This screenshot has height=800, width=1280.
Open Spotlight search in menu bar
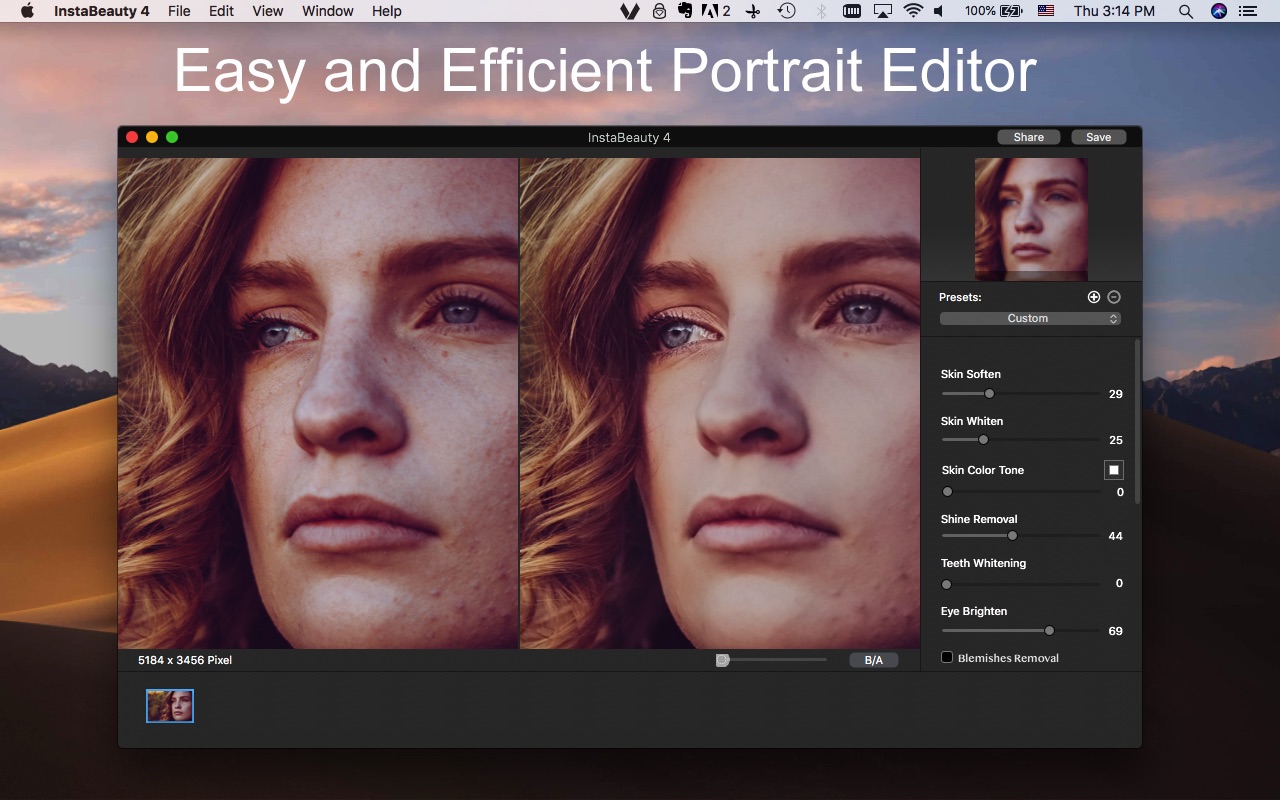(x=1186, y=11)
